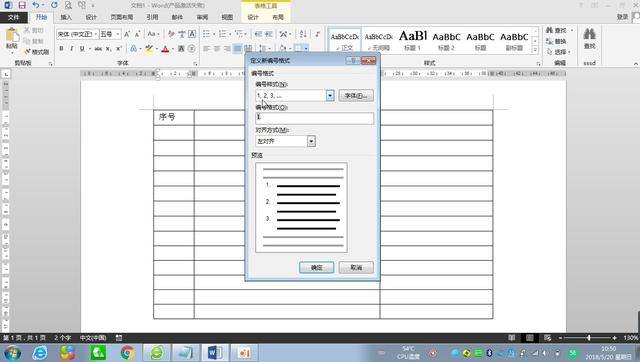Toggle Strikethrough formatting
Viewport: 640px width, 362px height.
[98, 49]
